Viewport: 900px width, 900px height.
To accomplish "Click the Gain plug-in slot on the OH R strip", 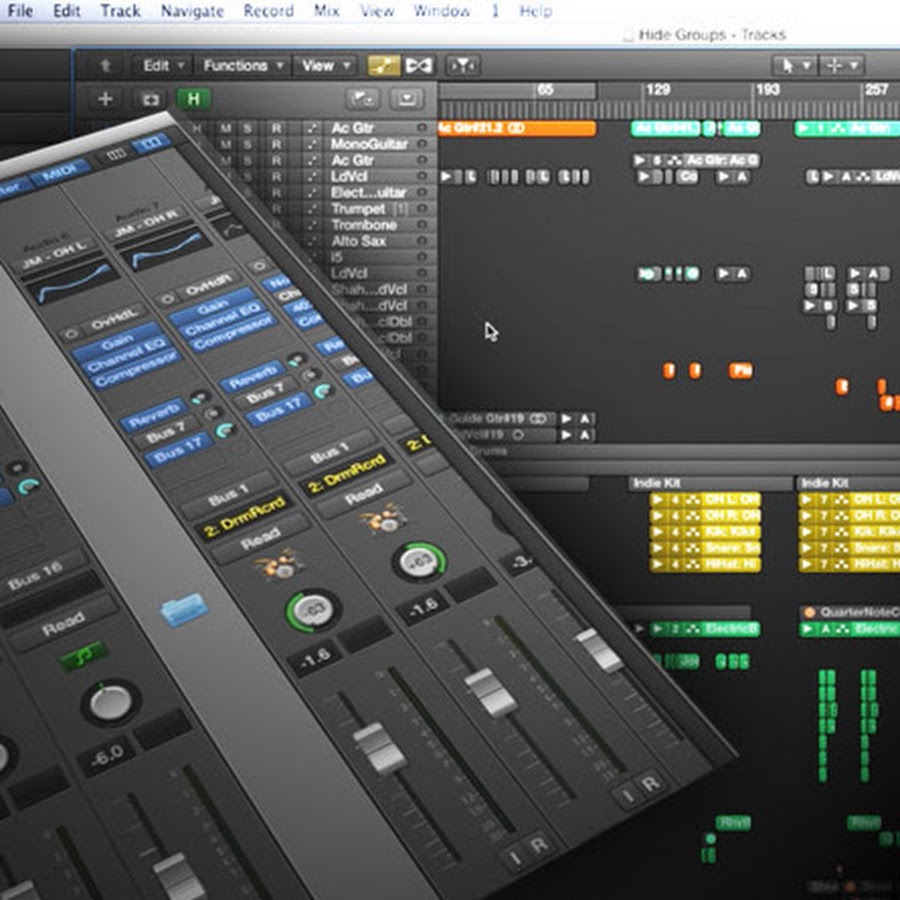I will click(213, 307).
